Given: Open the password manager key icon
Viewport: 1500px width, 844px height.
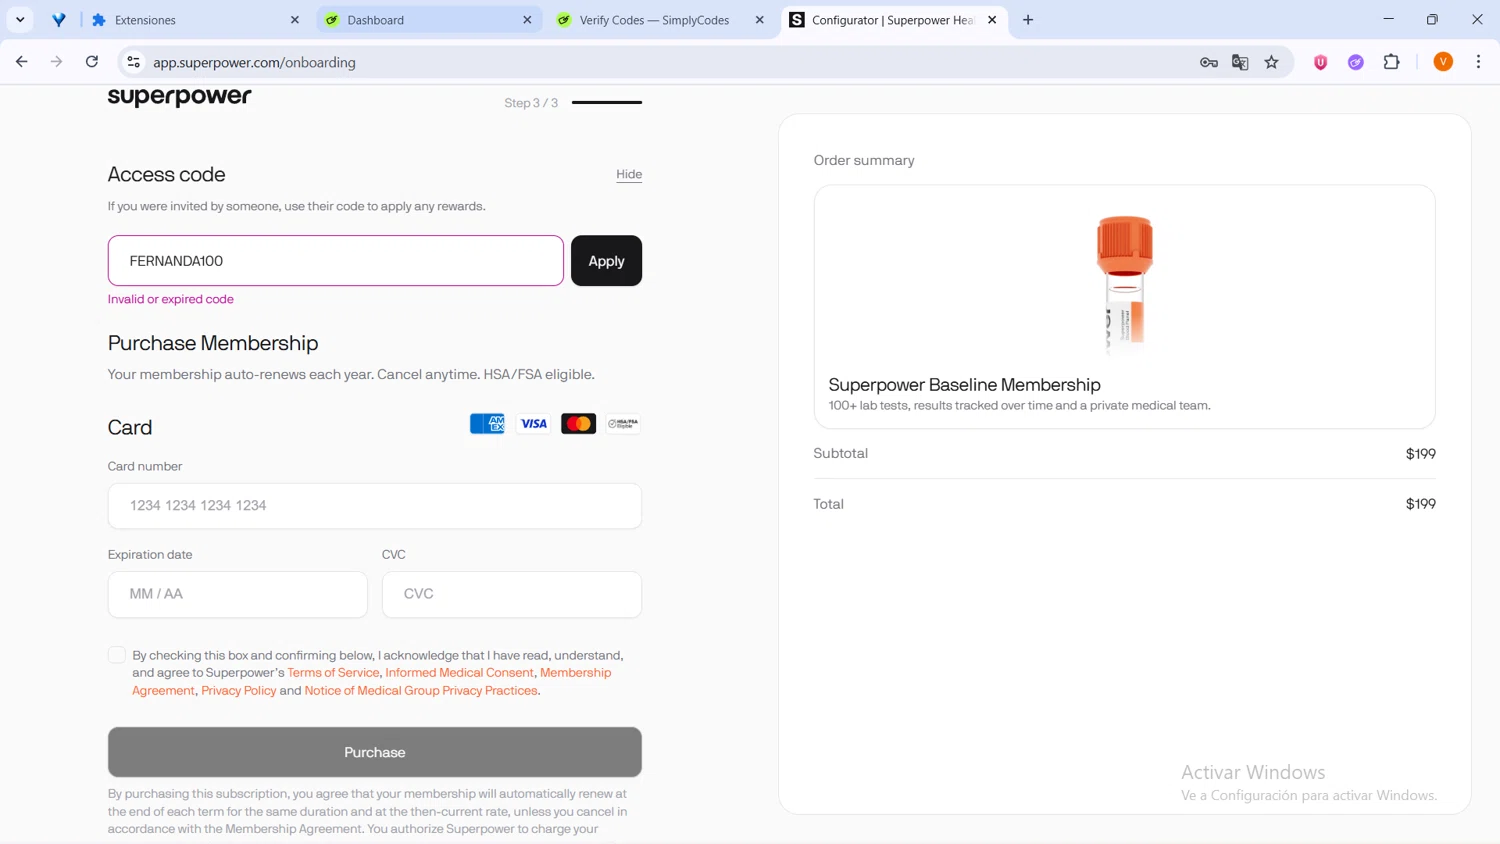Looking at the screenshot, I should [1208, 62].
